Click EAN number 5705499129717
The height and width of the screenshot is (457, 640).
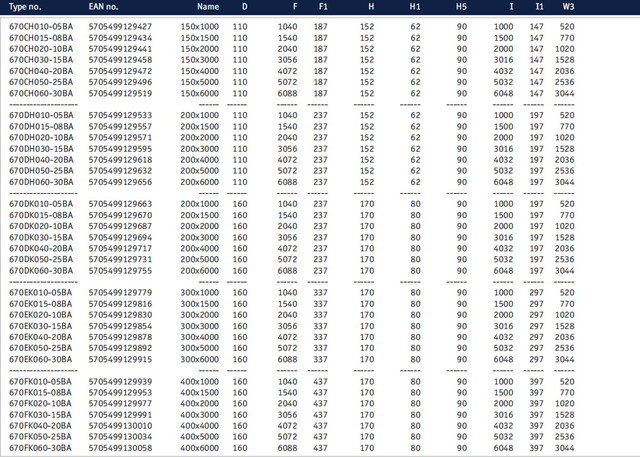(120, 248)
